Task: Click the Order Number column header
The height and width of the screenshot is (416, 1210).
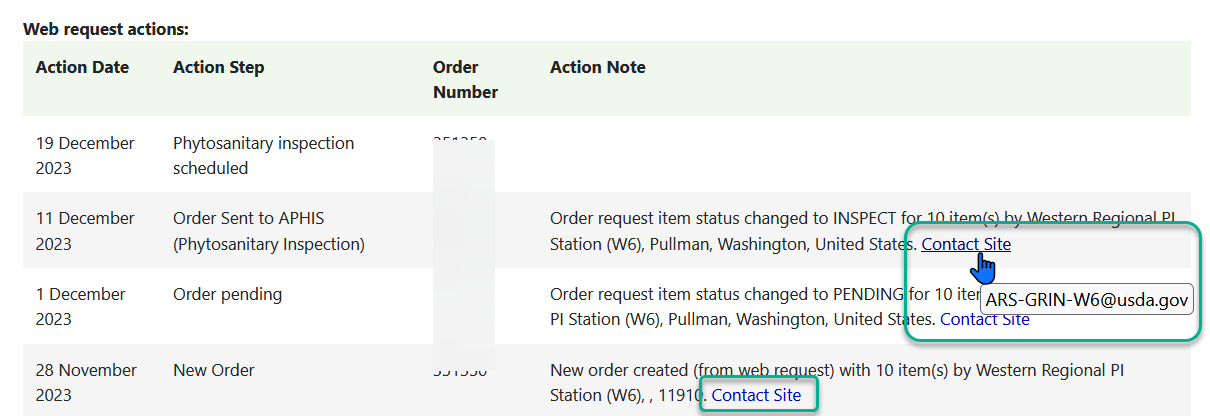Action: tap(465, 80)
